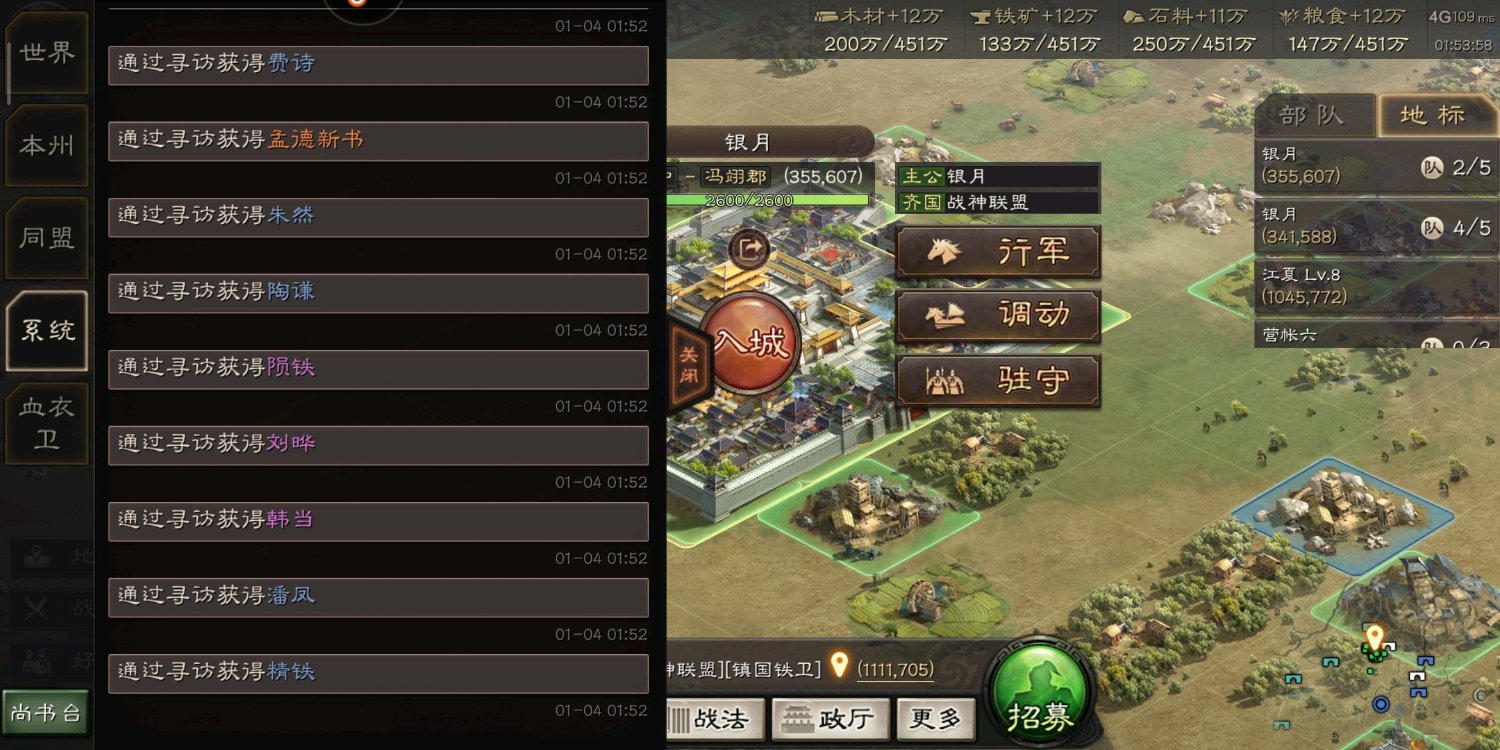This screenshot has height=750, width=1500.
Task: Select the 江夏 Lv.8 landmark entry
Action: point(1376,285)
